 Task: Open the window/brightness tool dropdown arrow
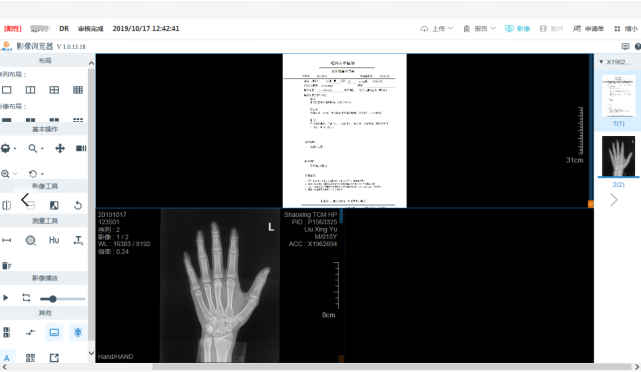(x=15, y=148)
